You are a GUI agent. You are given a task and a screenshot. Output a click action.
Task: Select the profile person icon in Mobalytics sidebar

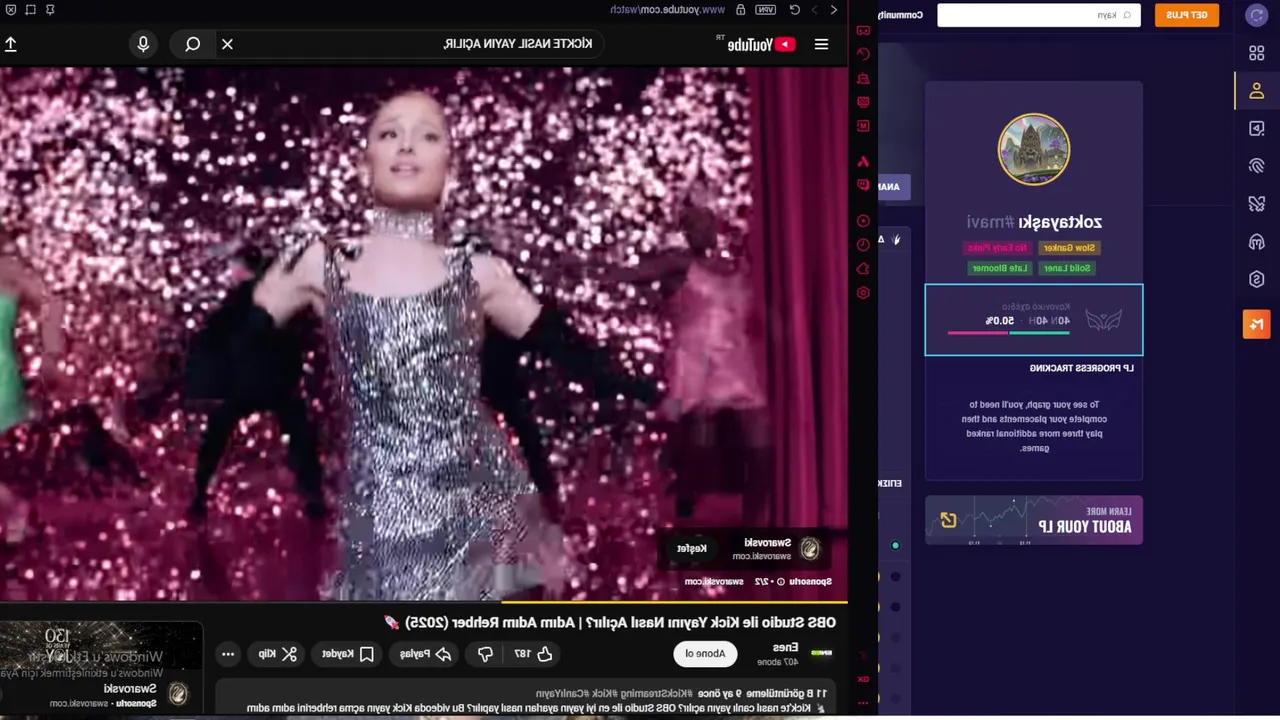coord(1257,91)
